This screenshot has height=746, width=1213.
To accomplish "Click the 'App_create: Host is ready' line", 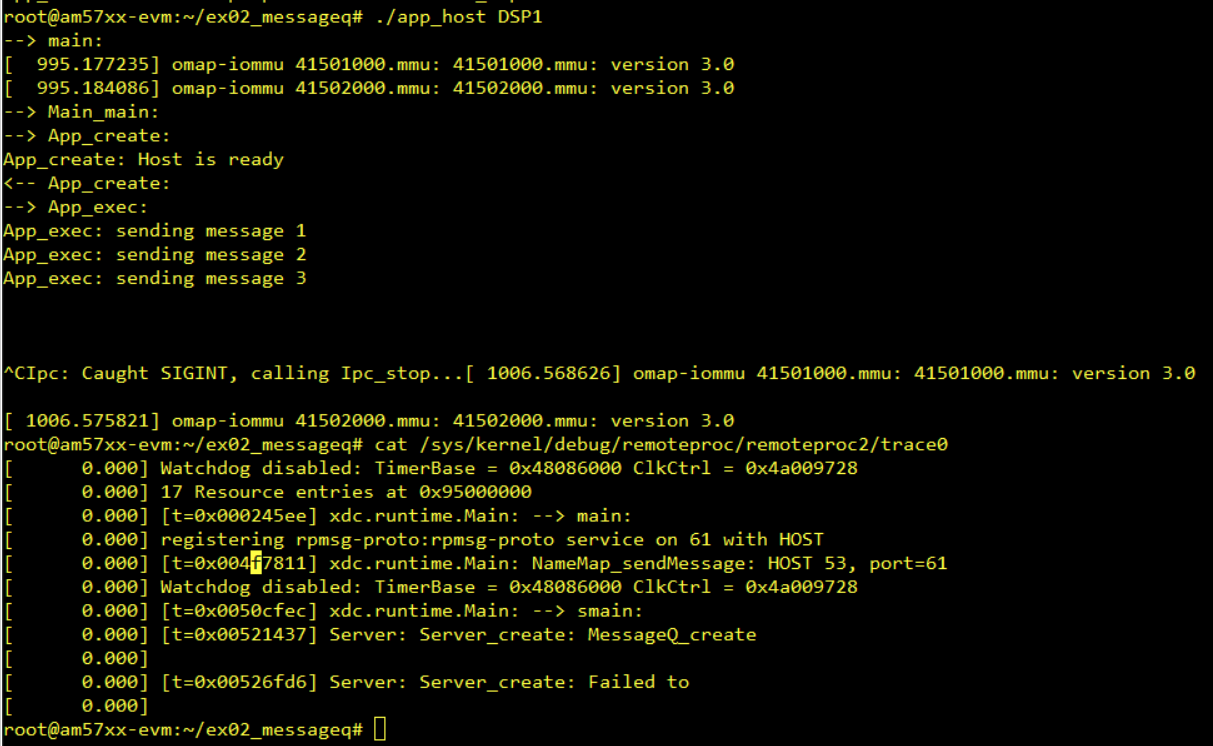I will [143, 160].
